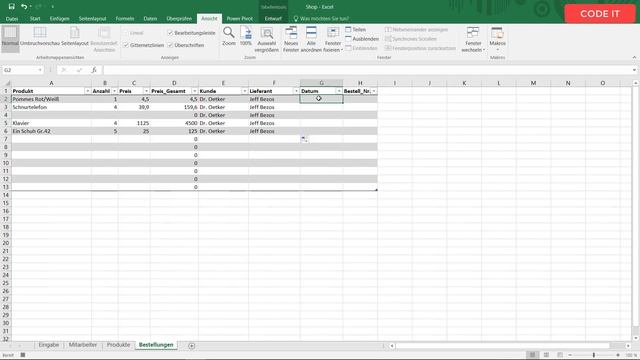640x360 pixels.
Task: Select row header 14
Action: 6,195
